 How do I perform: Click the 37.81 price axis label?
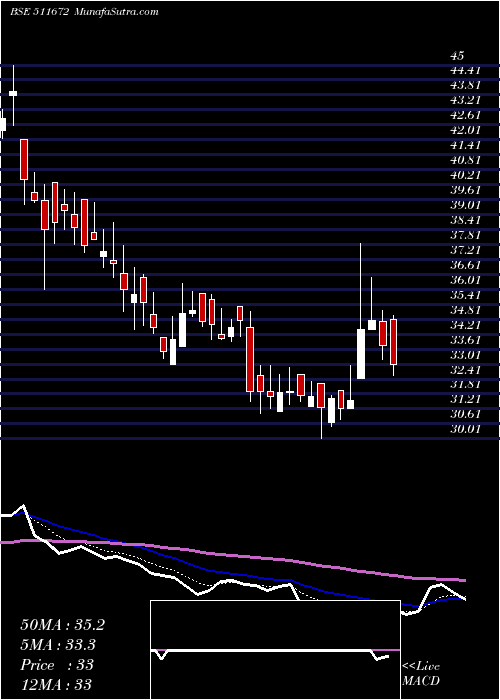click(465, 234)
